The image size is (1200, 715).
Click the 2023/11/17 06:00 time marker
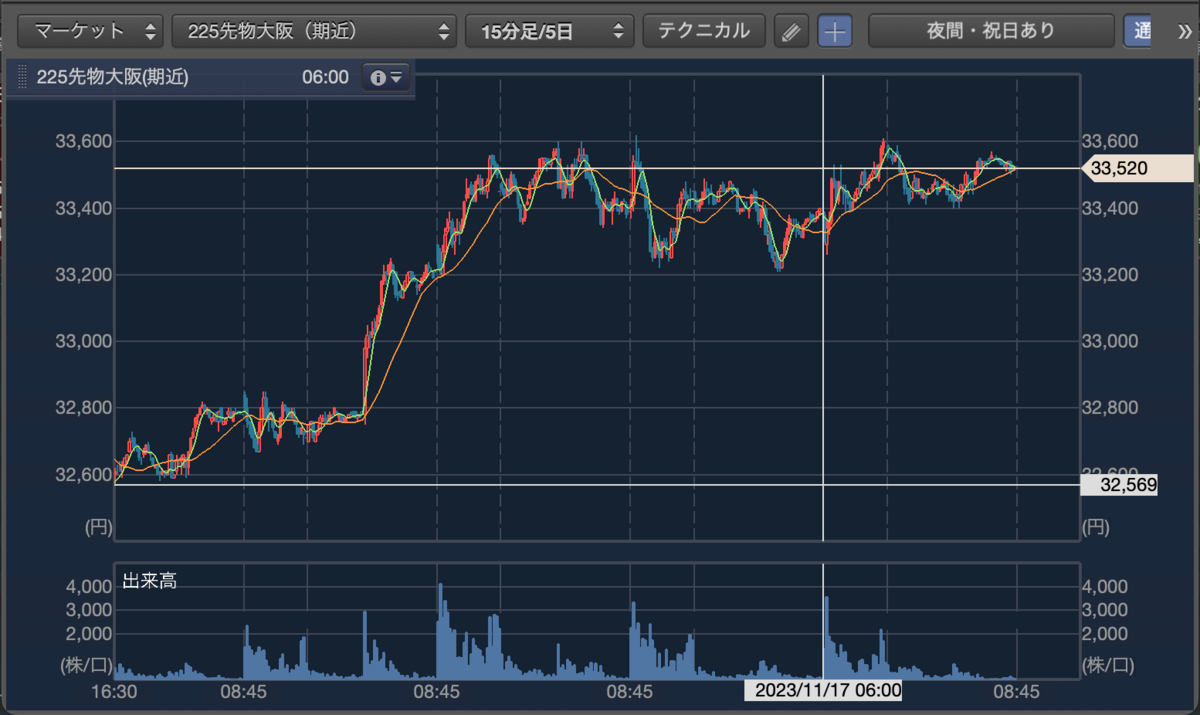pos(823,690)
